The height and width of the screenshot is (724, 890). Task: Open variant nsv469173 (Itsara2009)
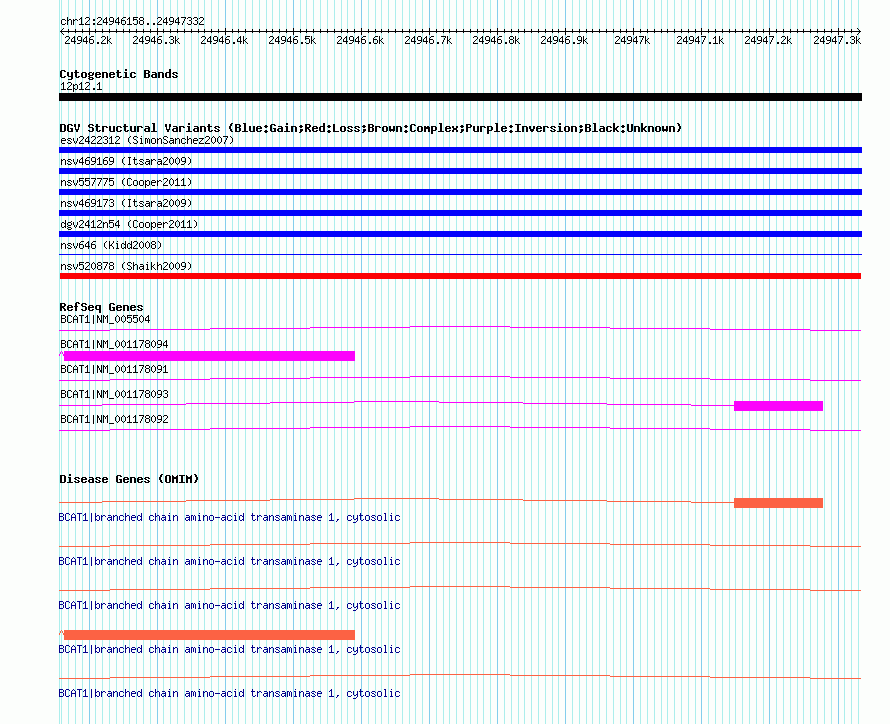point(126,203)
